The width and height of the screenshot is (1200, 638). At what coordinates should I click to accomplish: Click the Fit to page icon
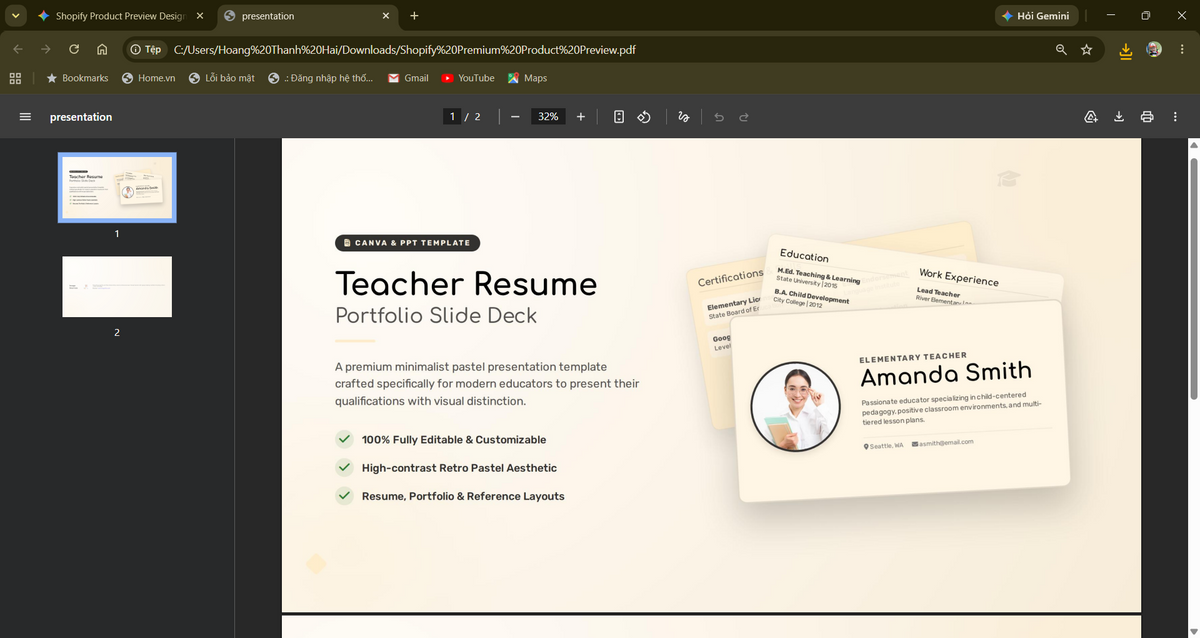[619, 117]
